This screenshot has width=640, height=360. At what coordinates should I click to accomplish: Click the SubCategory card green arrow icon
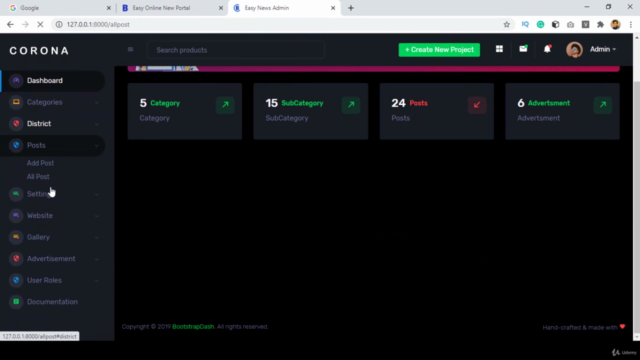coord(351,104)
